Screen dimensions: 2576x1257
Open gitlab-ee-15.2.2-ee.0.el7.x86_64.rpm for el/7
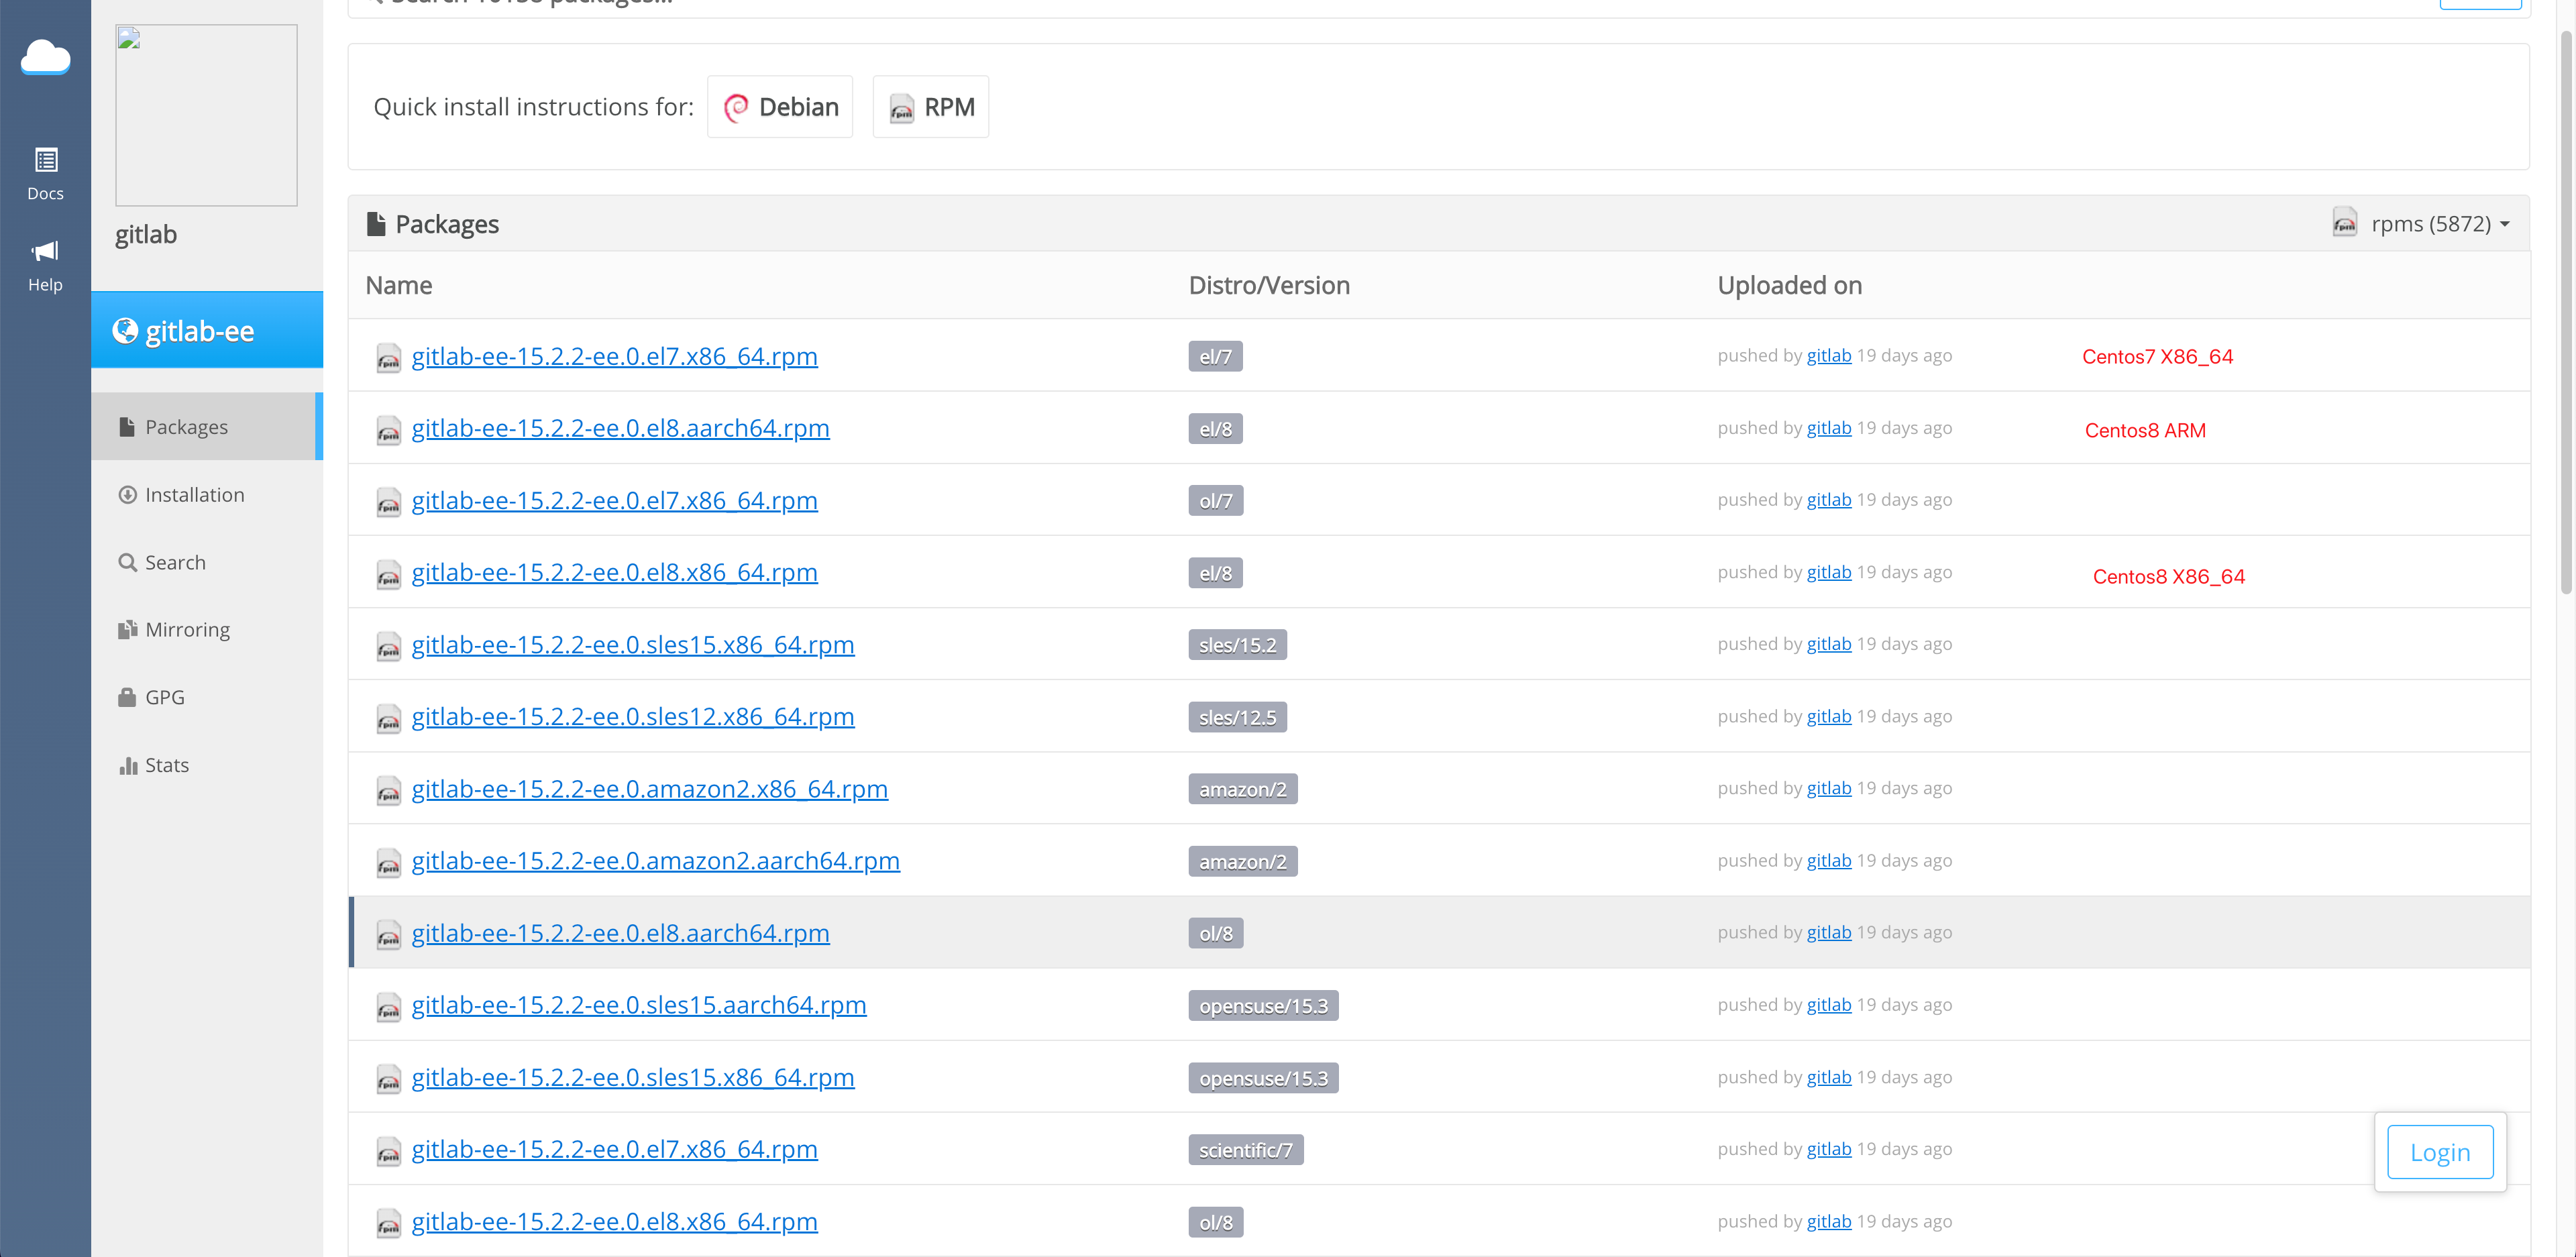coord(614,356)
